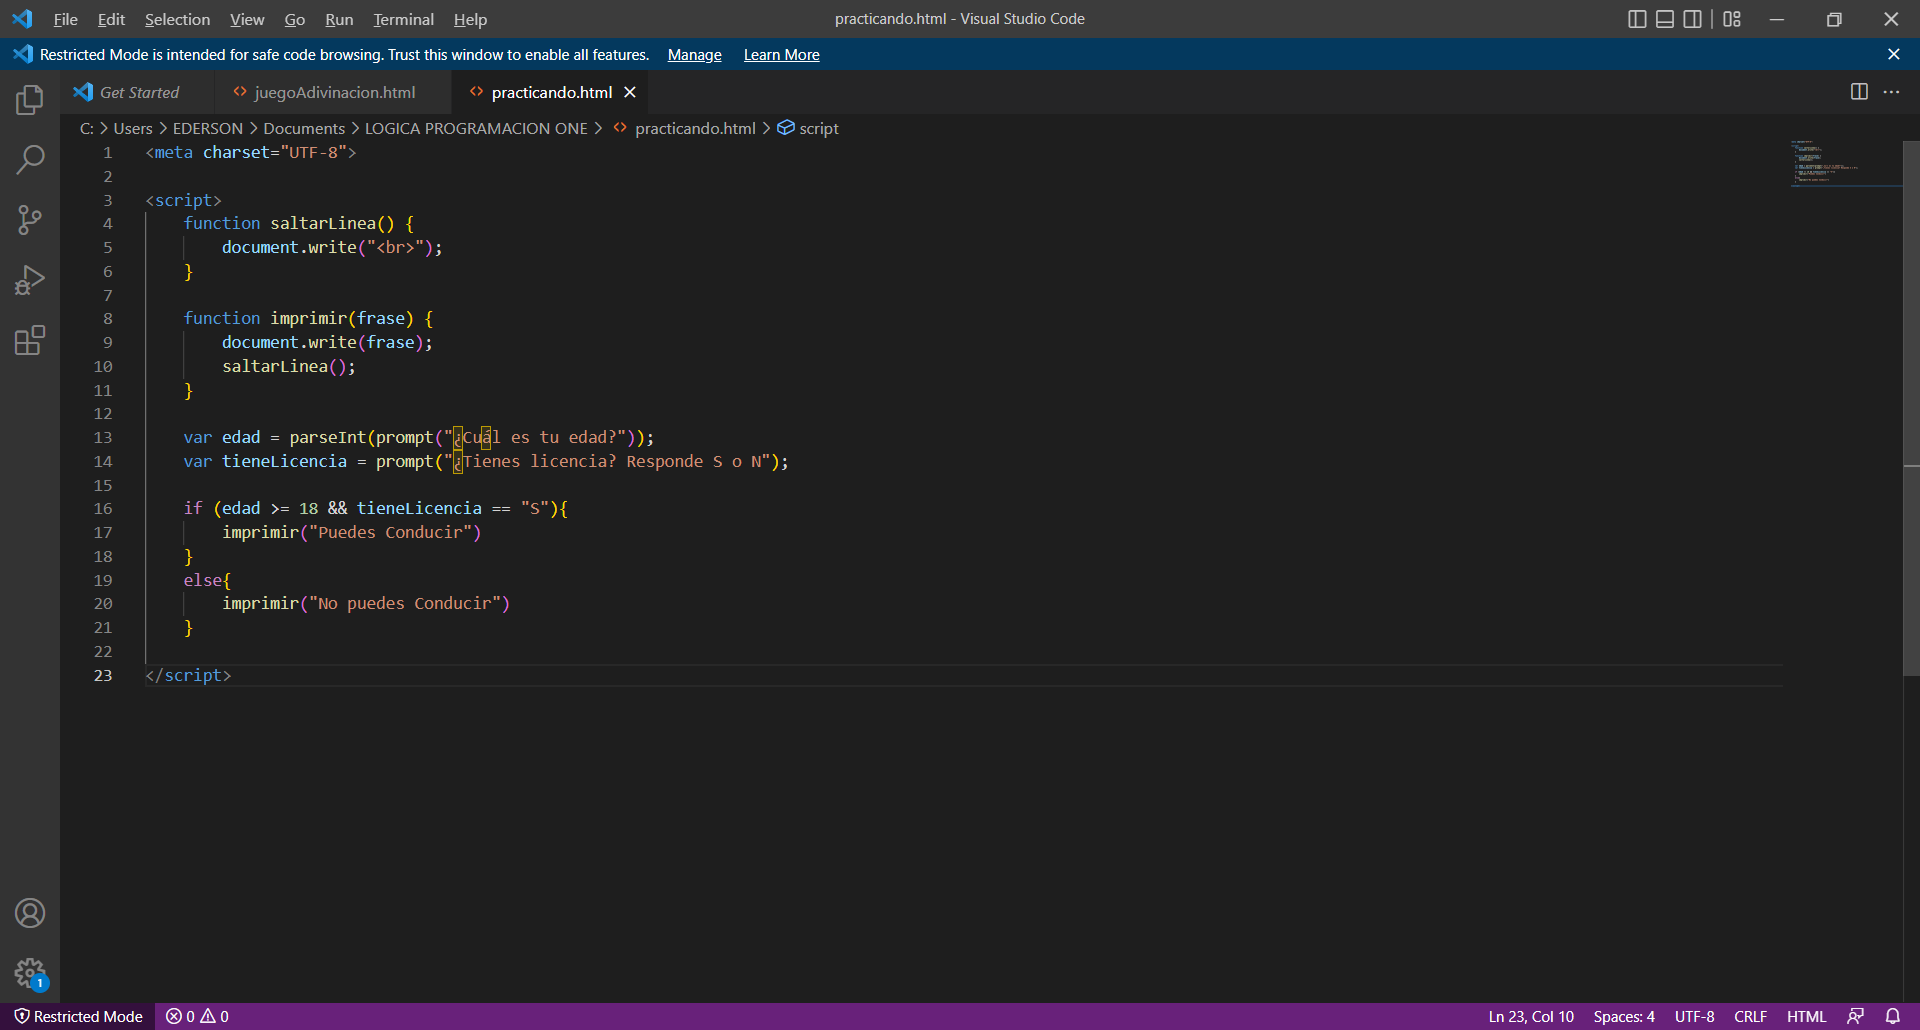1920x1030 pixels.
Task: Dismiss the Restricted Mode banner
Action: click(x=1893, y=54)
